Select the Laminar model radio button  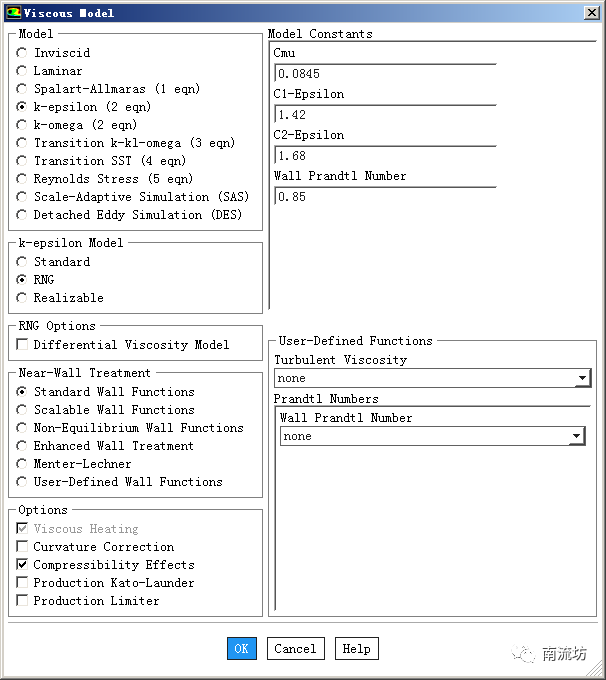click(22, 71)
